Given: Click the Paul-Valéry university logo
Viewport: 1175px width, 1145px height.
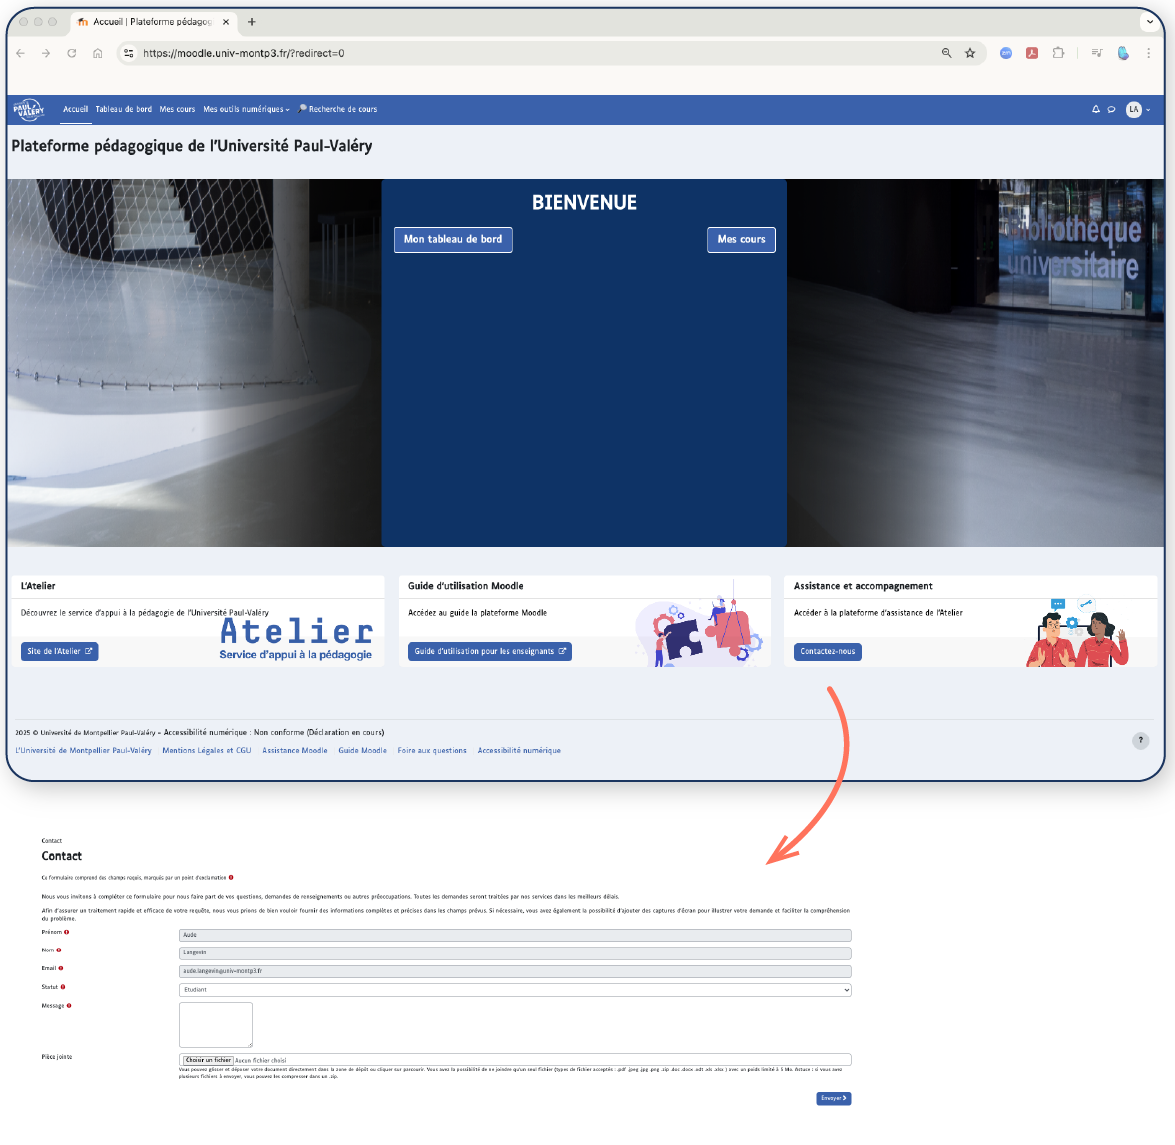Looking at the screenshot, I should (28, 110).
